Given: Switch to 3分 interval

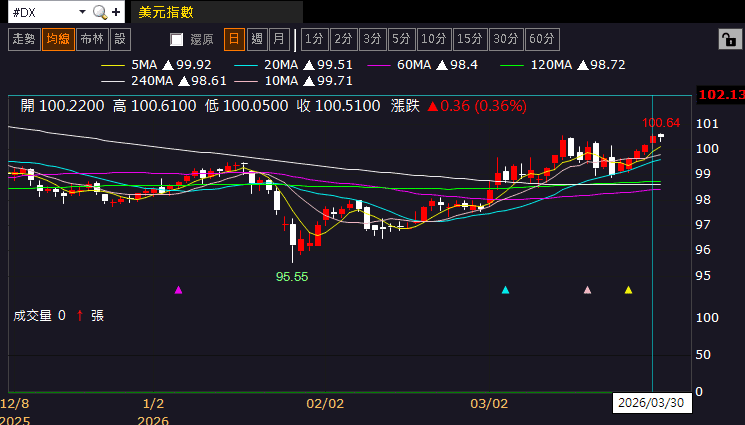Looking at the screenshot, I should [x=372, y=39].
